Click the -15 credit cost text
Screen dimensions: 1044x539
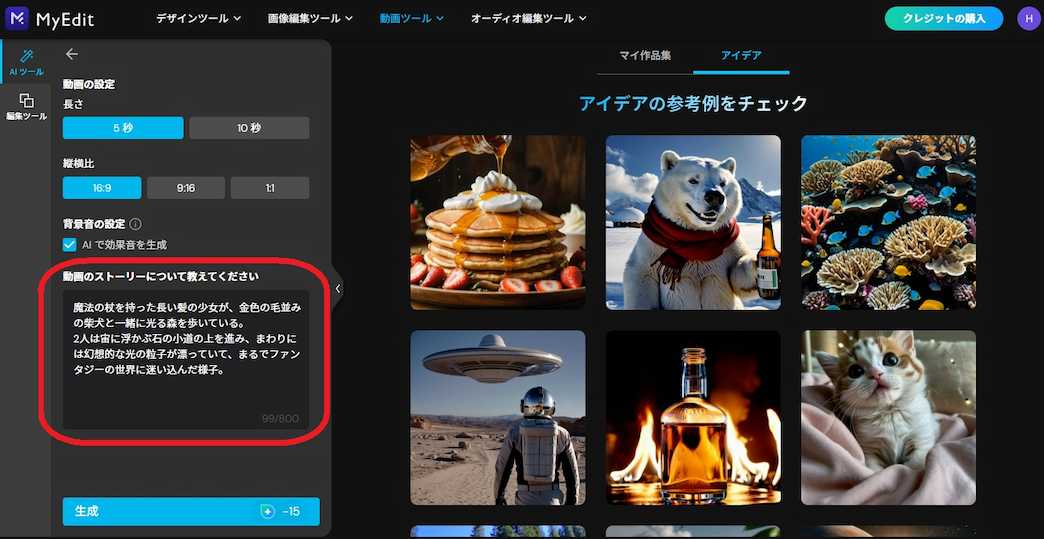(x=291, y=512)
